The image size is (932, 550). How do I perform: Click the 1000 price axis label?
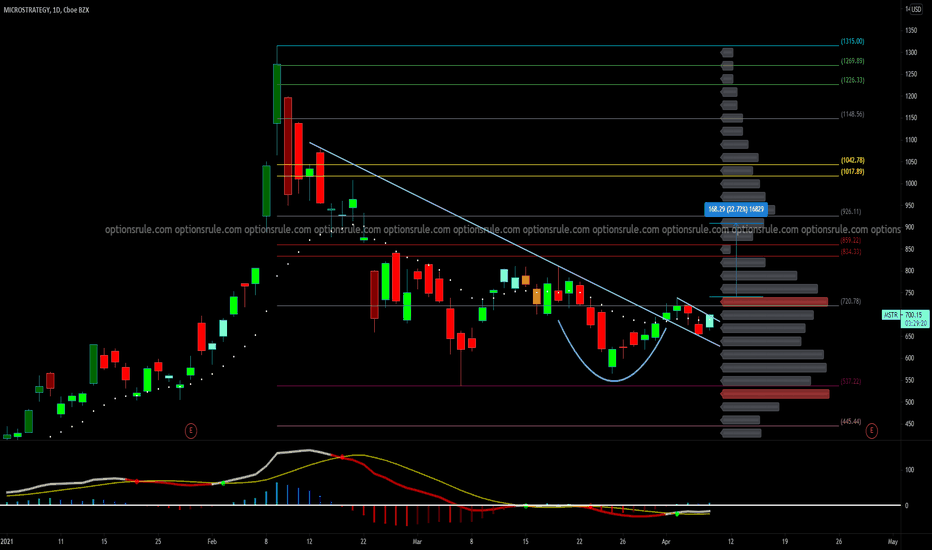(x=911, y=184)
